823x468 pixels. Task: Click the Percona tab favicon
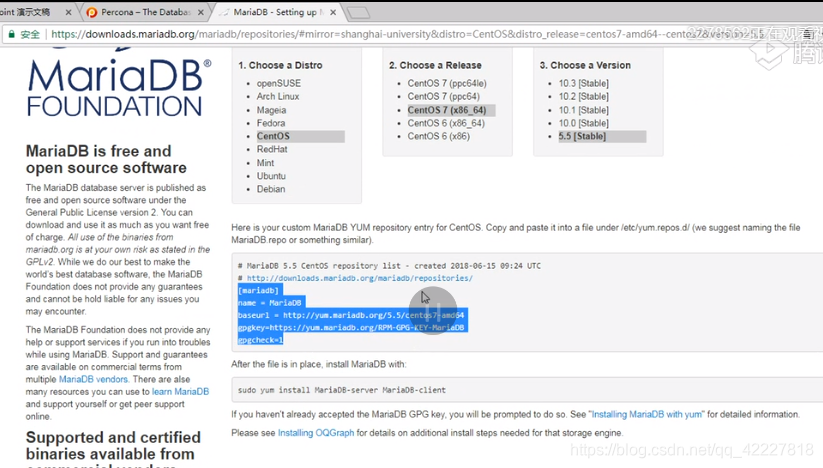click(x=92, y=13)
